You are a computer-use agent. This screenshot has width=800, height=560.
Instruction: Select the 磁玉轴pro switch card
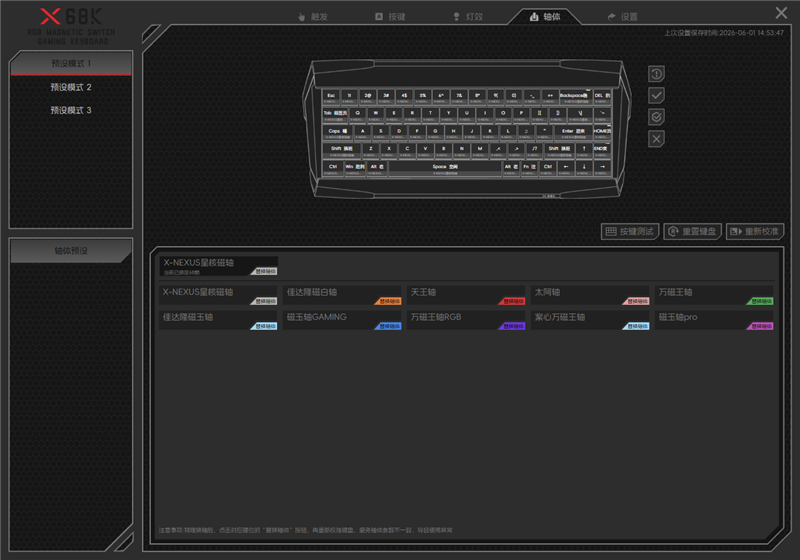[714, 321]
